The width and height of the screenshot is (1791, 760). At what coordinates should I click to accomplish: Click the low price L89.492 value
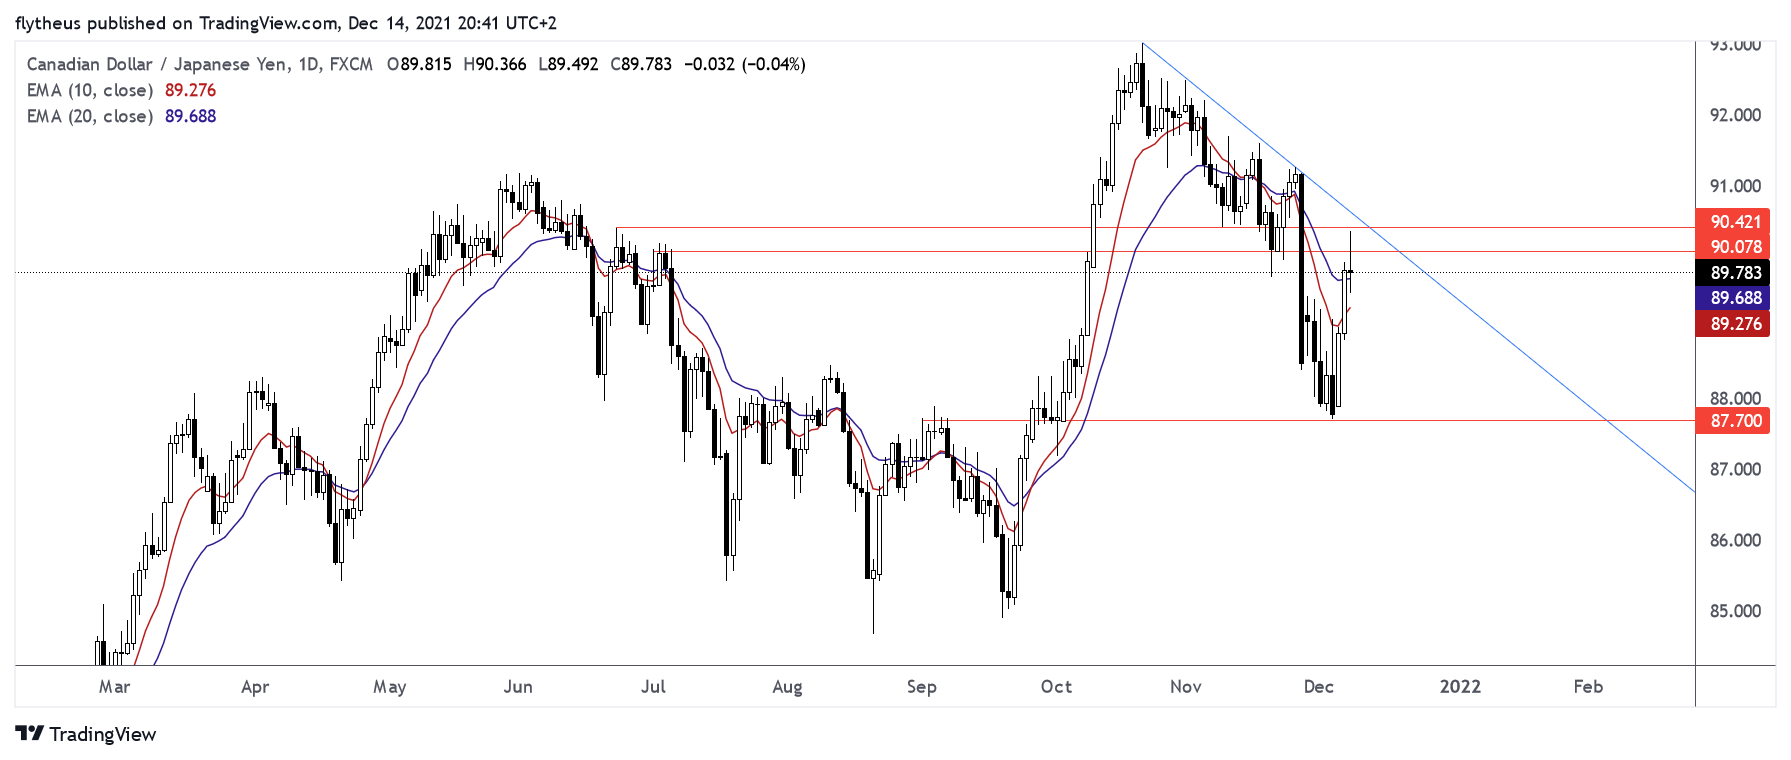(568, 64)
